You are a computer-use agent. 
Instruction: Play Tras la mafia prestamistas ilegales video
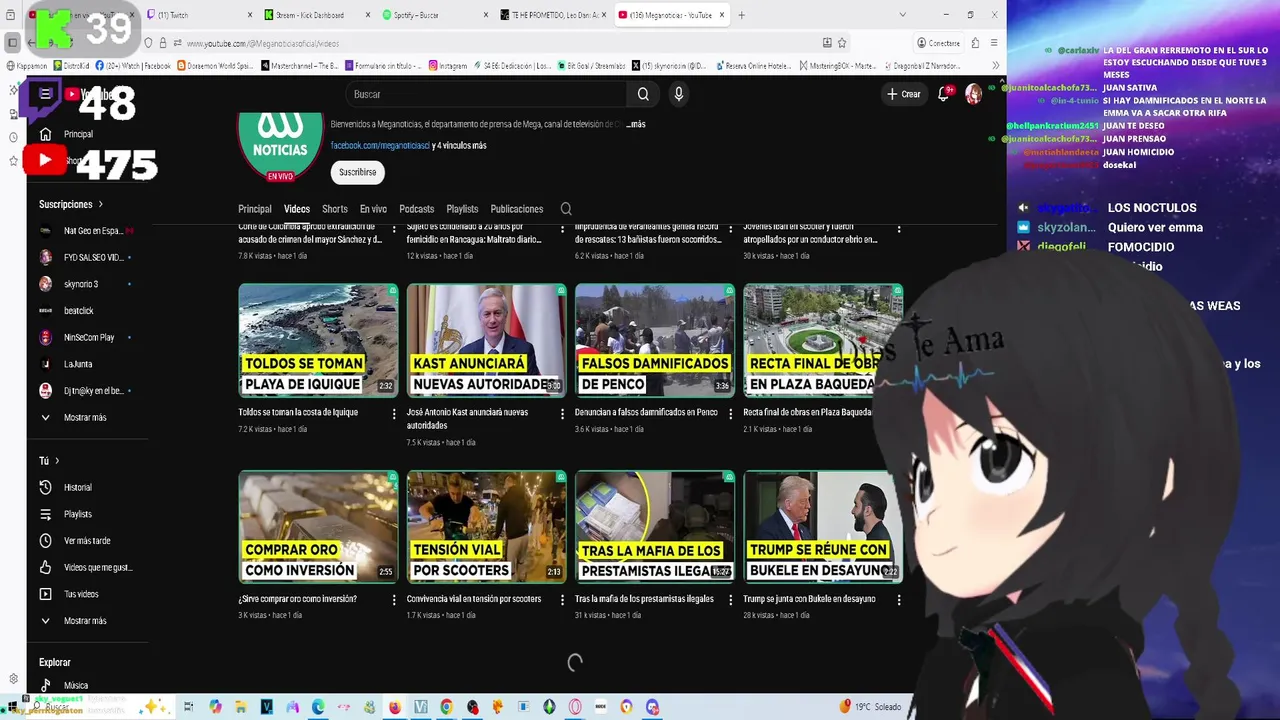655,527
